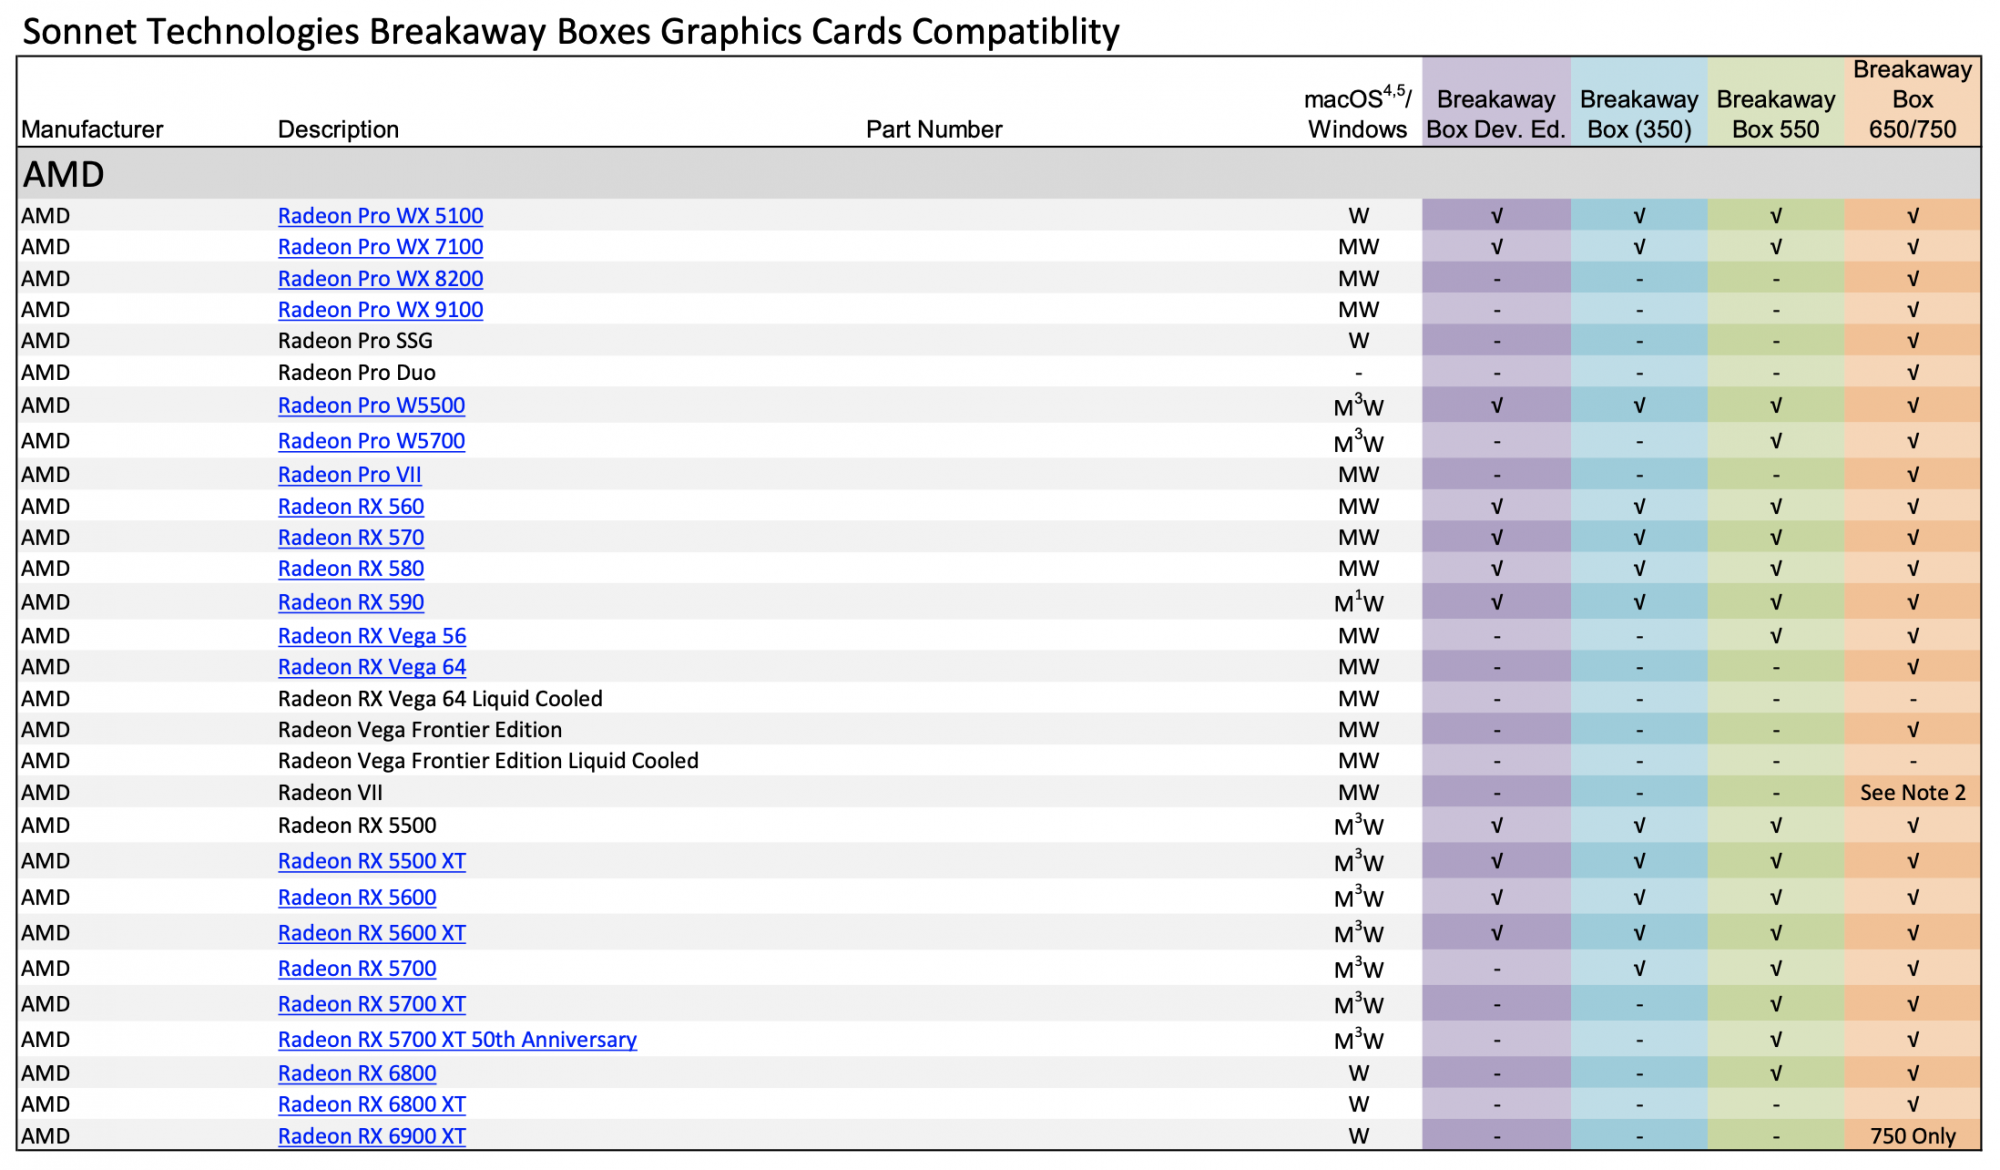Open the Radeon RX 560 link
This screenshot has width=2000, height=1170.
[351, 507]
